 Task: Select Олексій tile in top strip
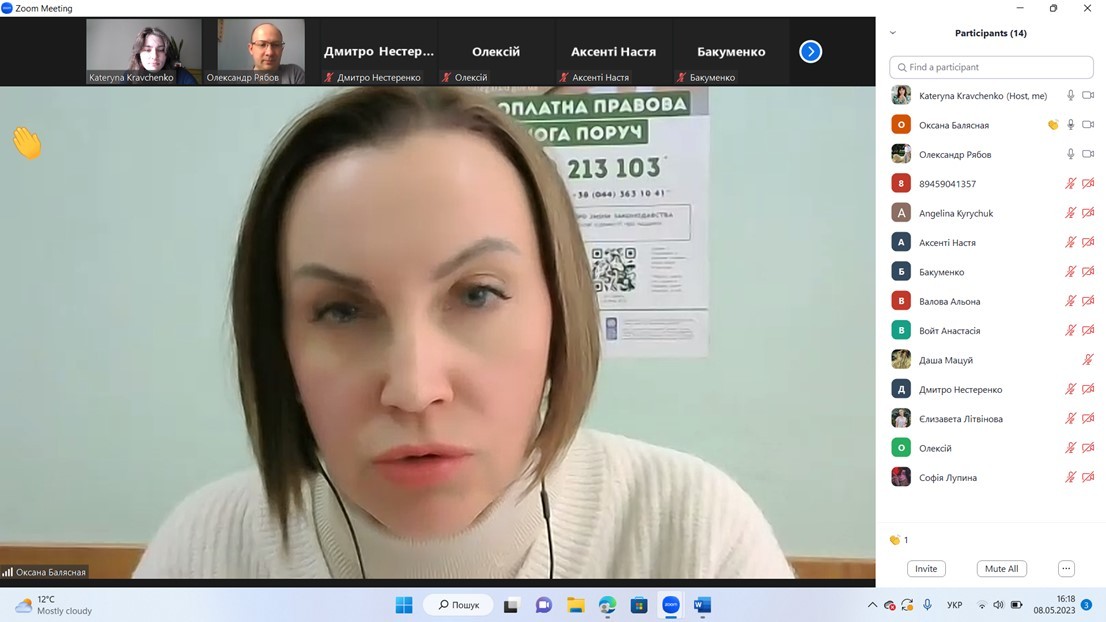(496, 51)
